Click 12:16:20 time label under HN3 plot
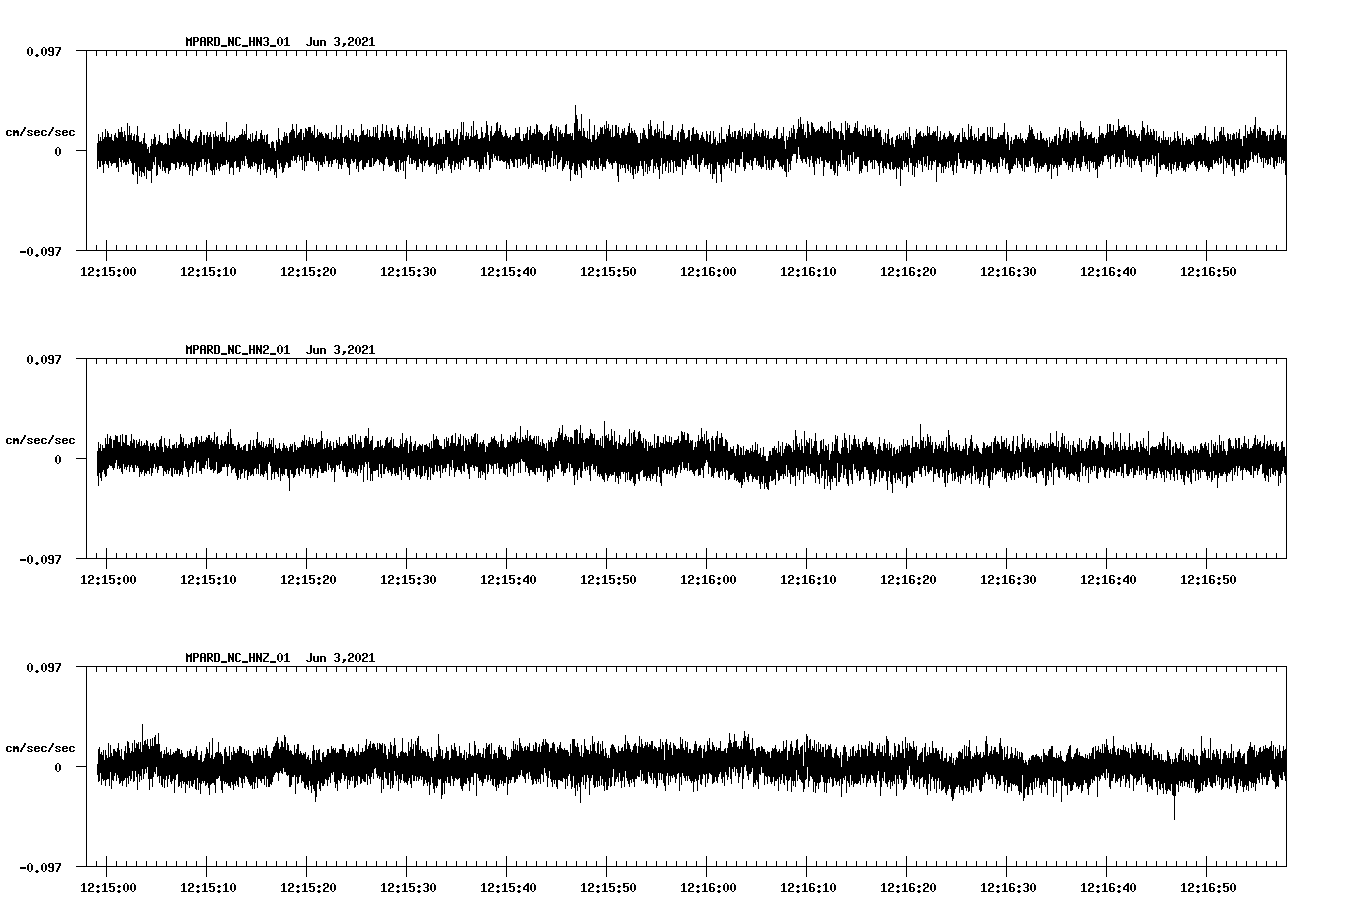Viewport: 1358px width, 924px height. click(x=908, y=272)
